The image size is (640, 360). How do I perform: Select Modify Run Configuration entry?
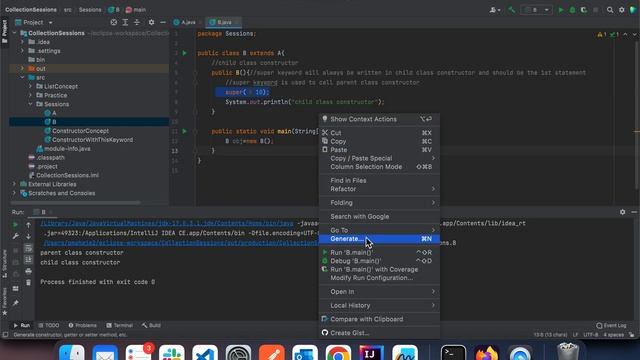pyautogui.click(x=379, y=278)
